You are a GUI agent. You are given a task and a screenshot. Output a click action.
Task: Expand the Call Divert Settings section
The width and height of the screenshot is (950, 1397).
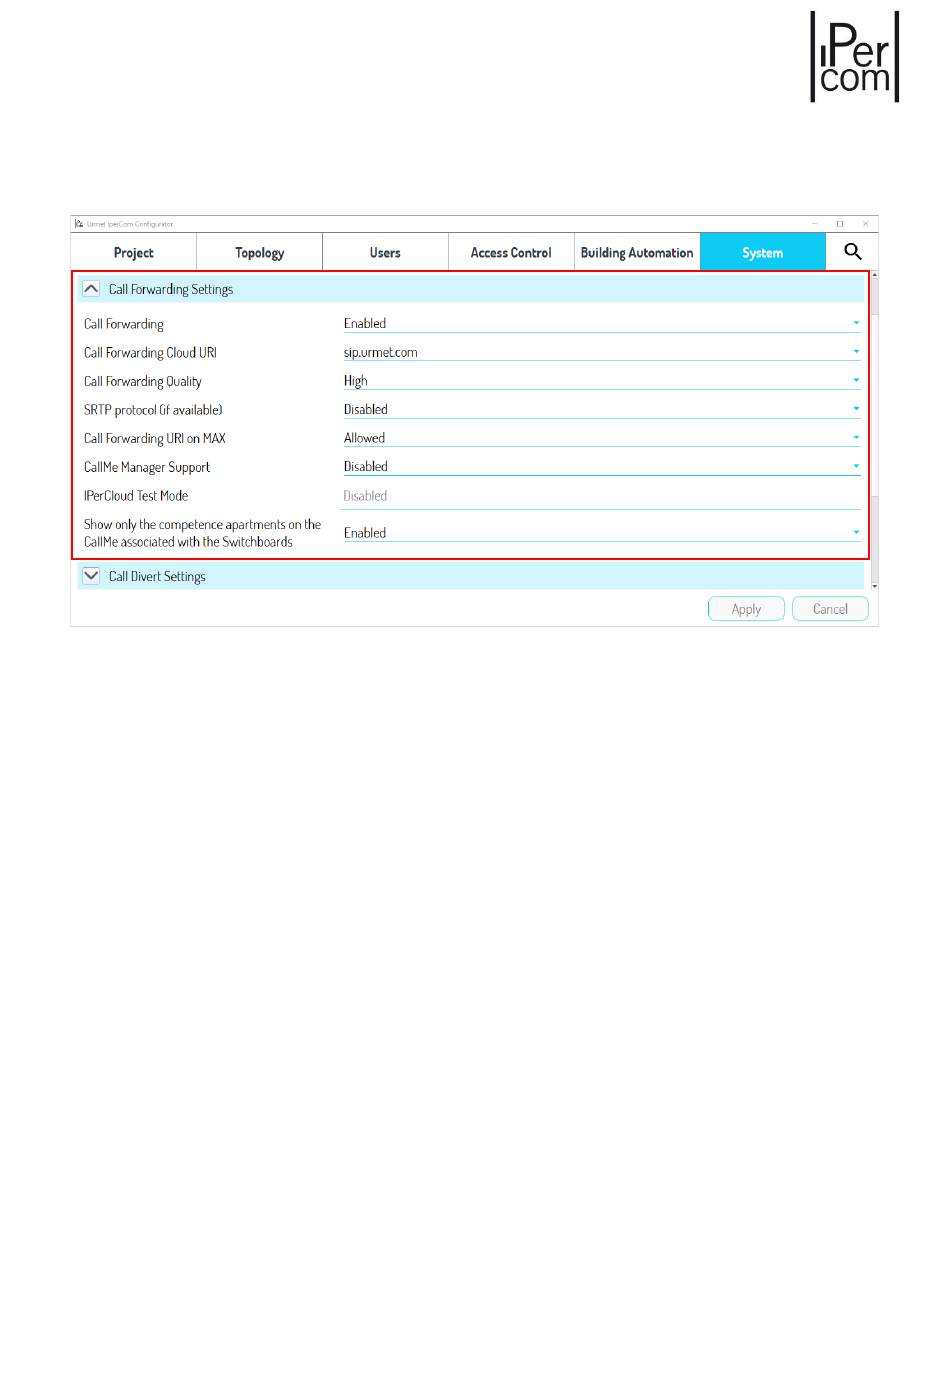91,576
